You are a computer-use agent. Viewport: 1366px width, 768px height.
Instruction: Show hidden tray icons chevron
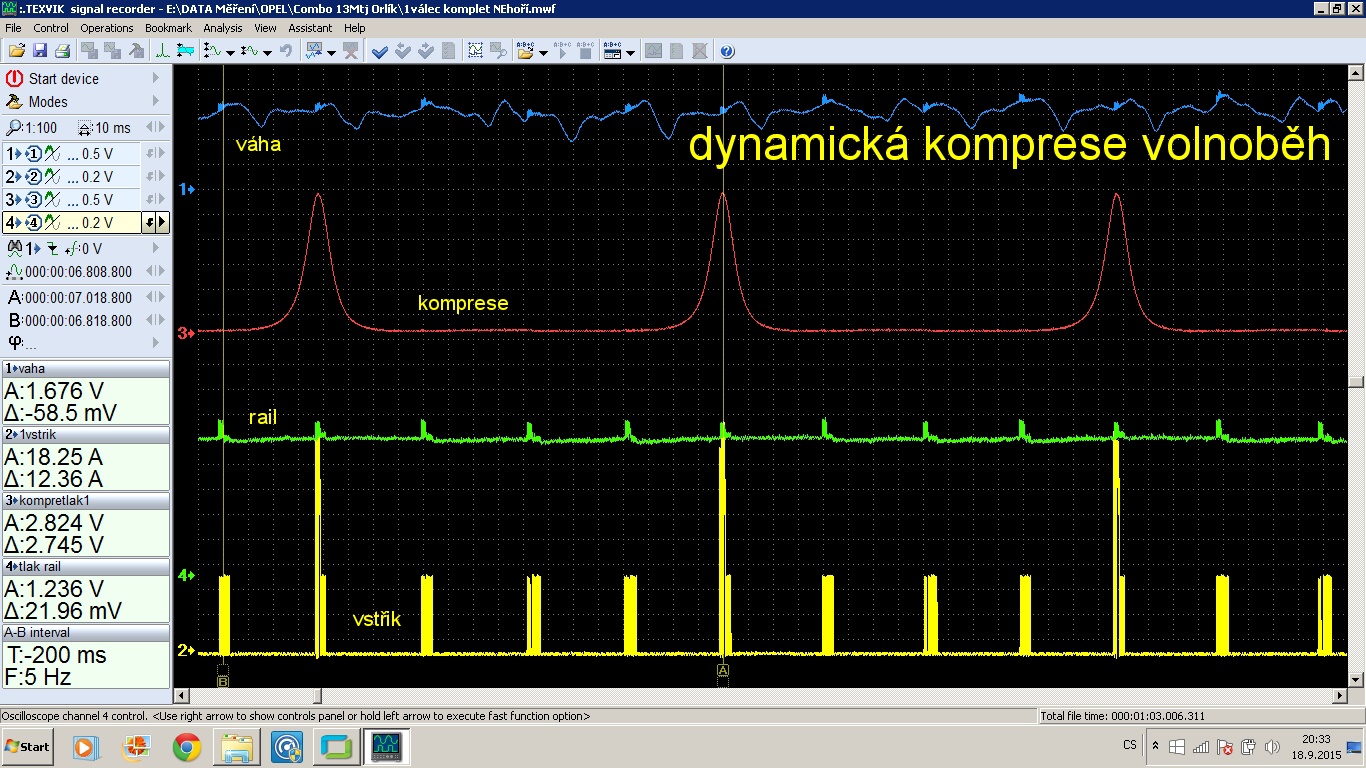click(1155, 746)
